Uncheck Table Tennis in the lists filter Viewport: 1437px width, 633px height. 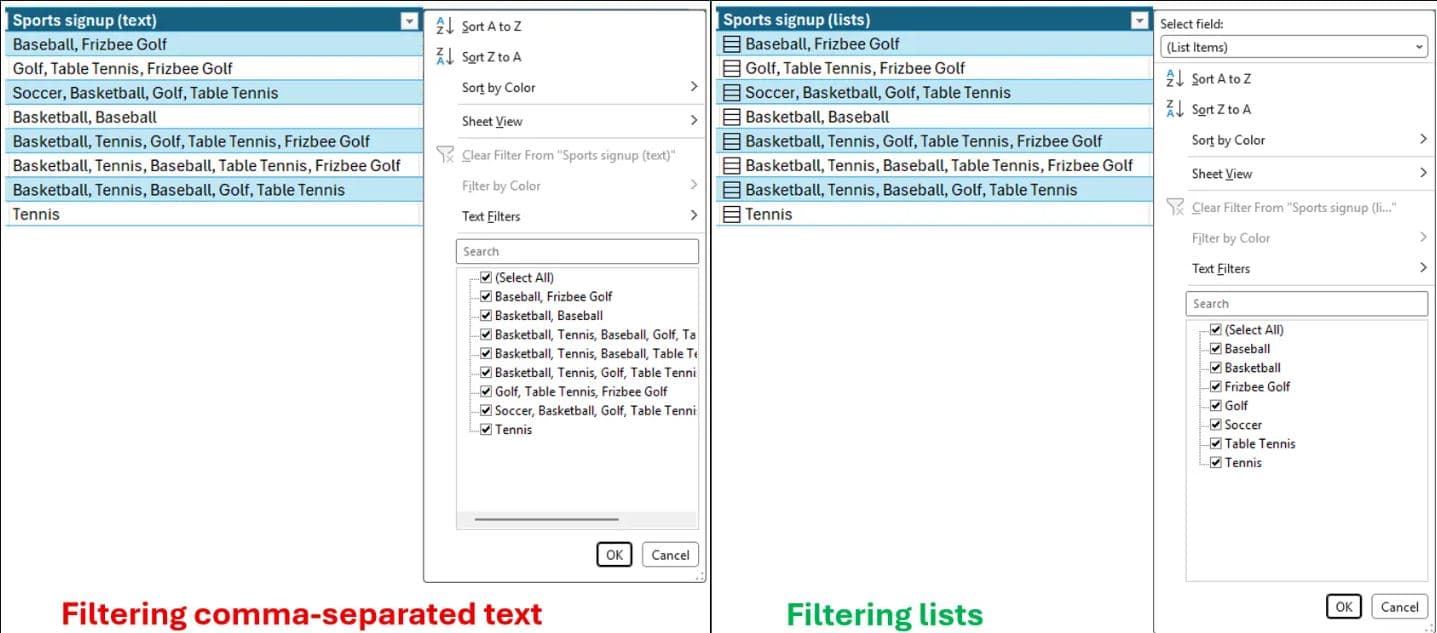tap(1216, 443)
